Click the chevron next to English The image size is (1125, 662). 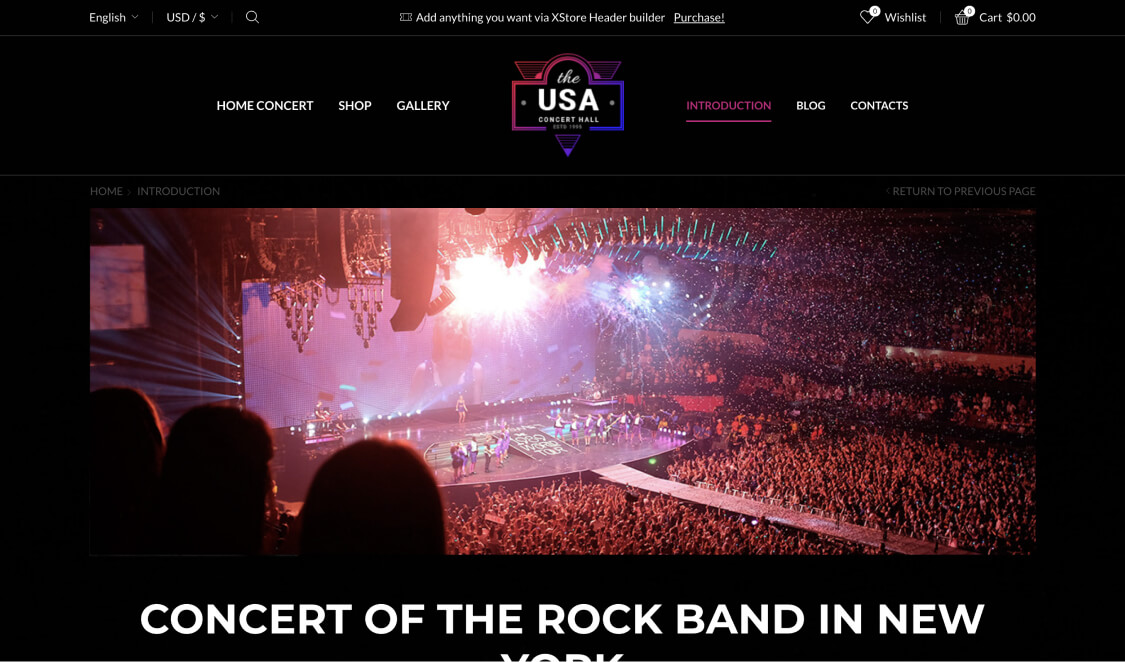click(134, 17)
